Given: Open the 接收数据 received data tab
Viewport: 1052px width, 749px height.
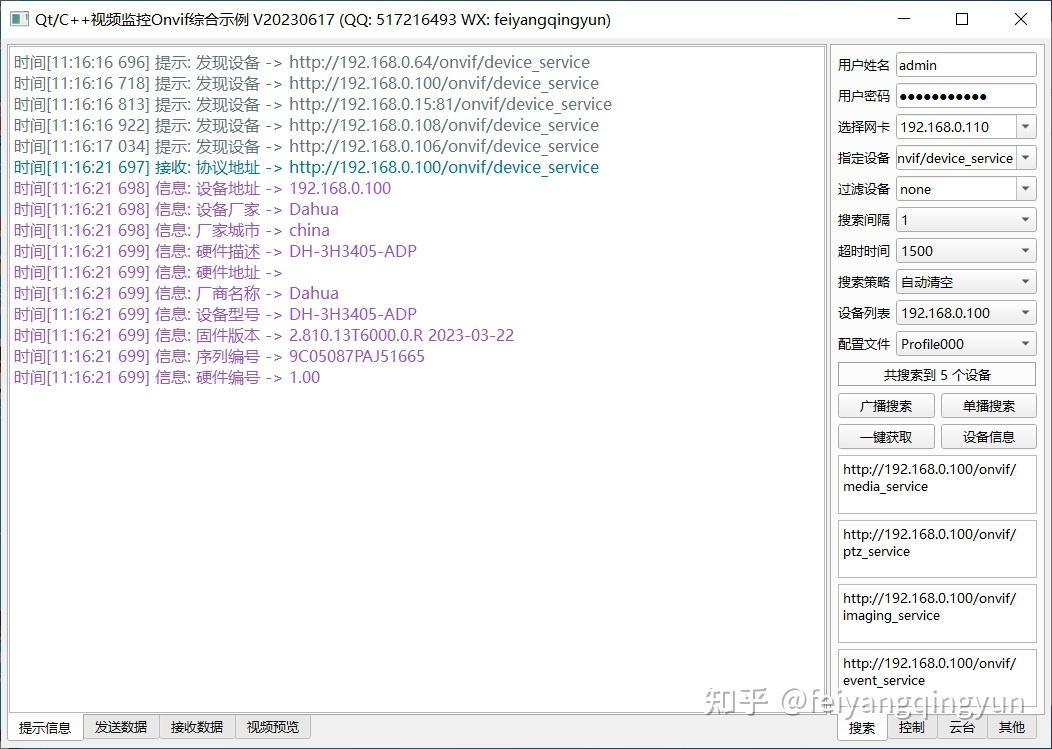Looking at the screenshot, I should point(196,727).
